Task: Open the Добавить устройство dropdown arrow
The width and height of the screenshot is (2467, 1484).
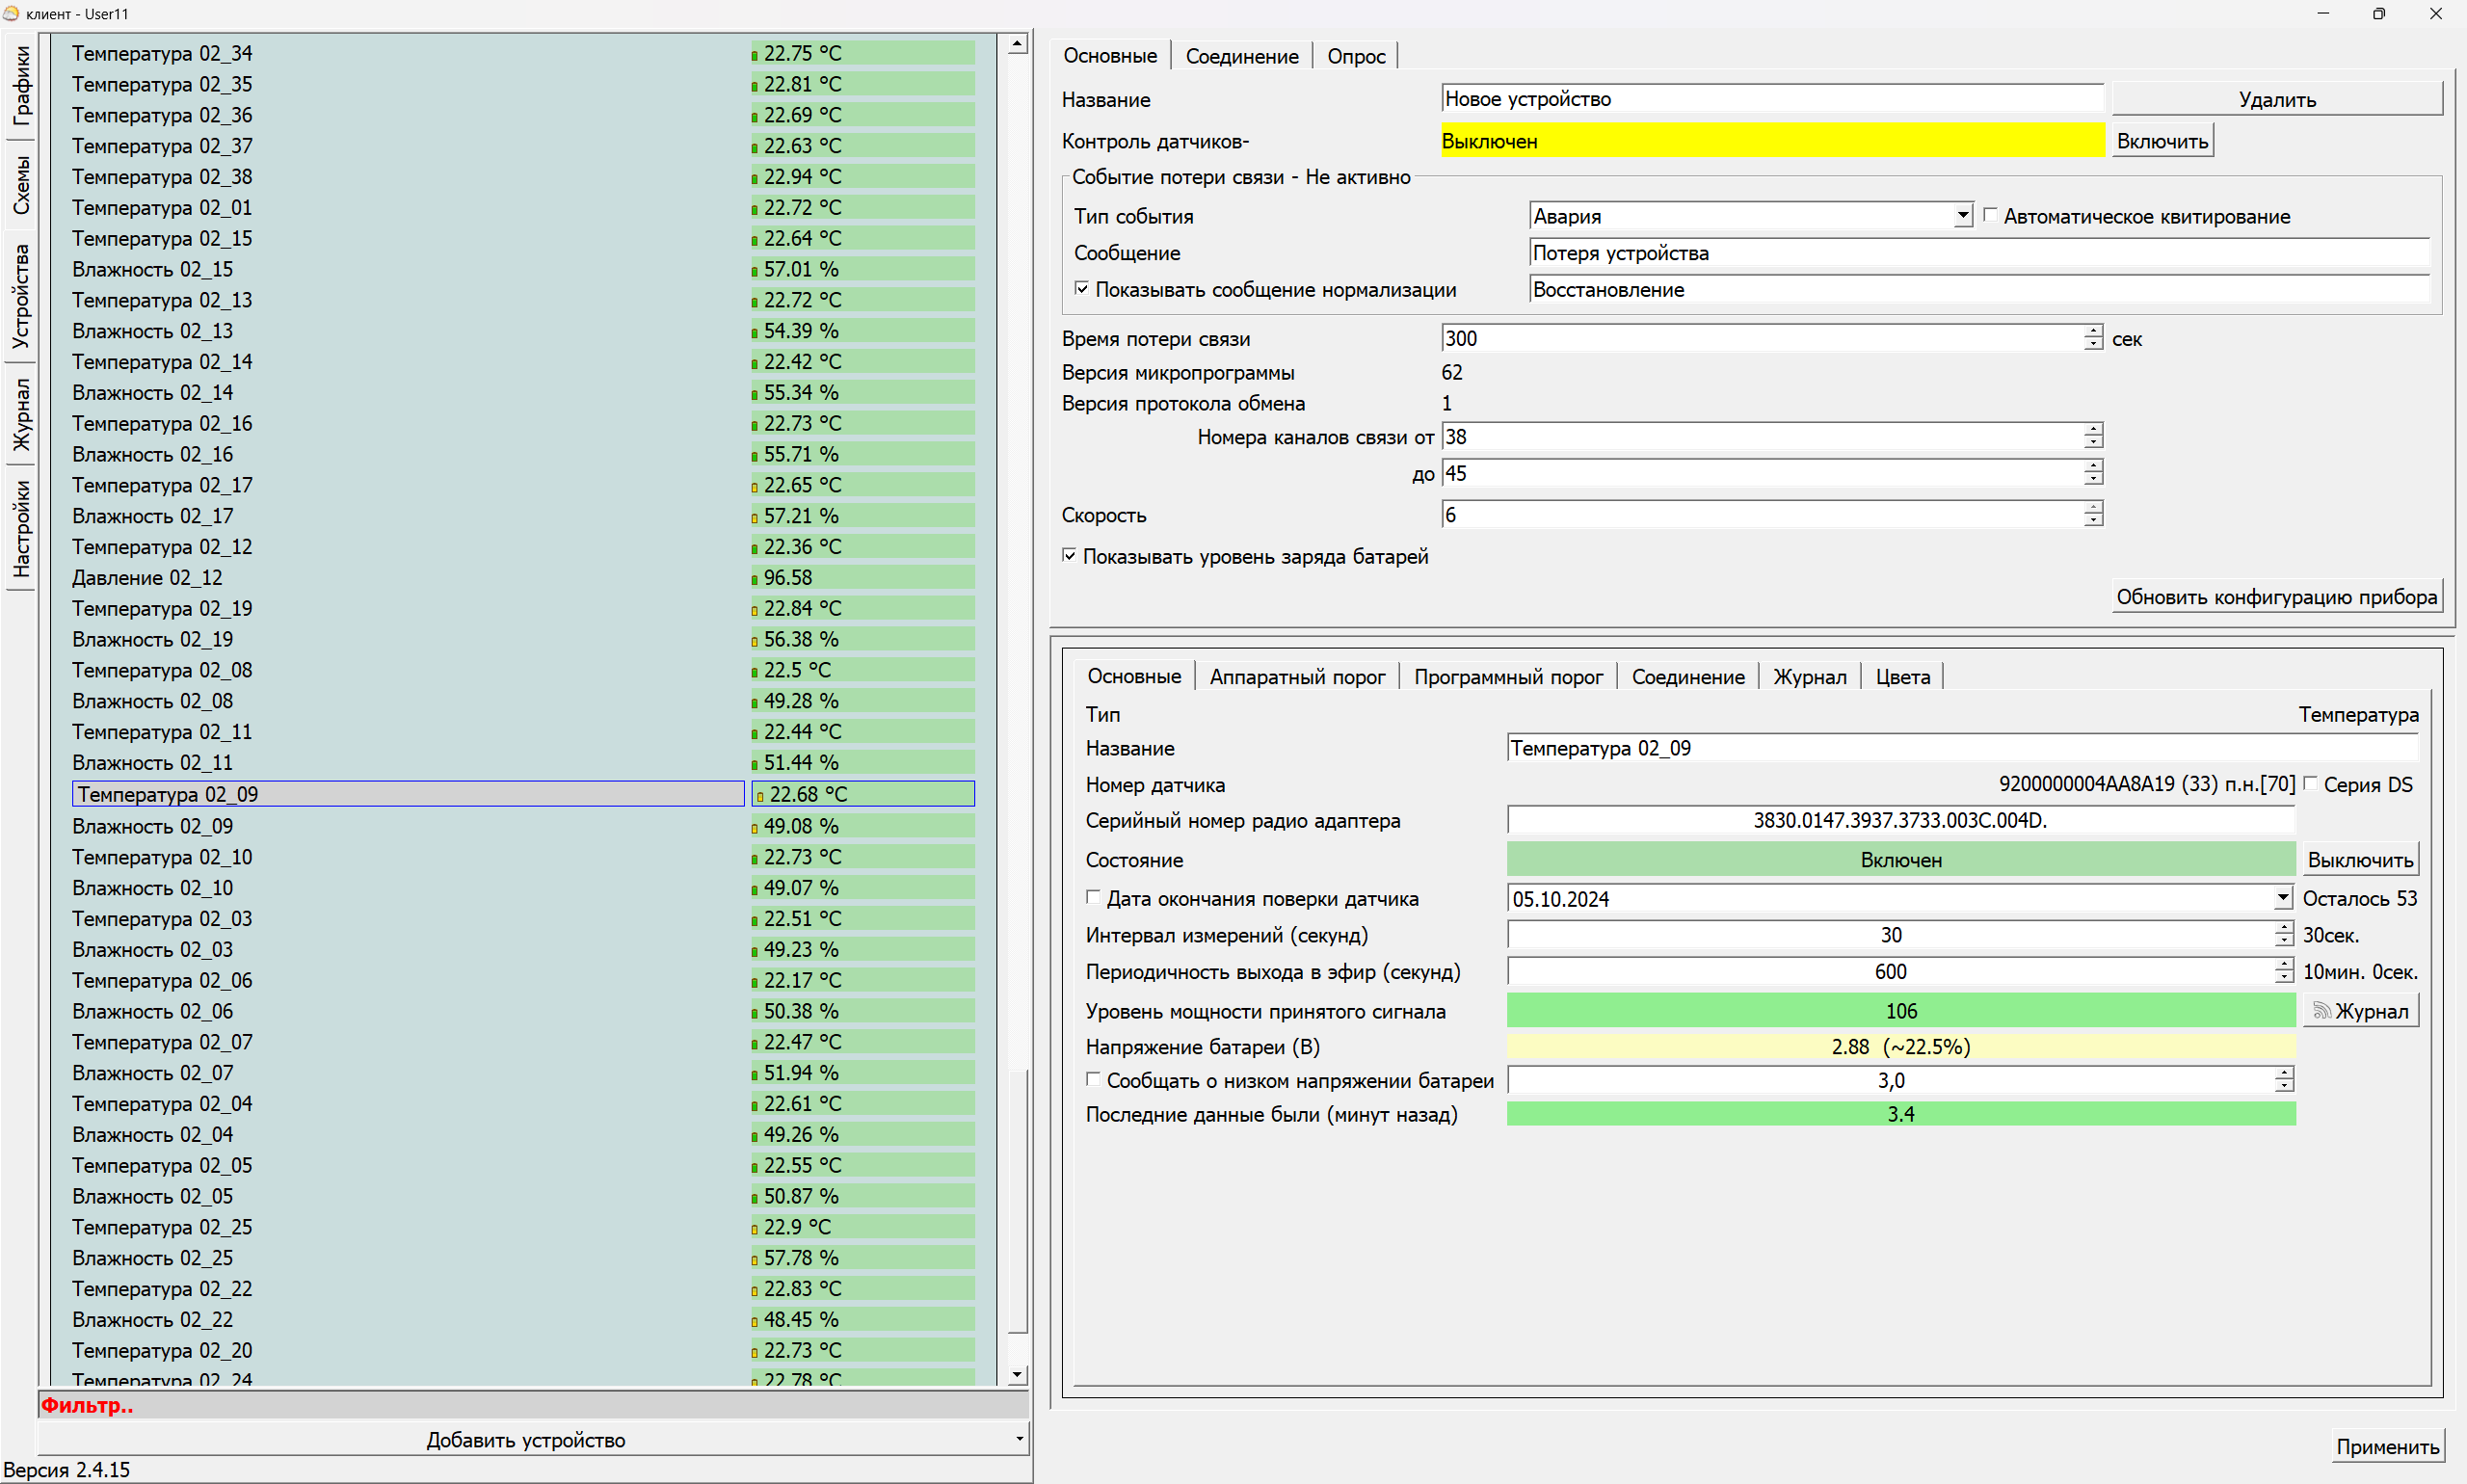Action: 1019,1440
